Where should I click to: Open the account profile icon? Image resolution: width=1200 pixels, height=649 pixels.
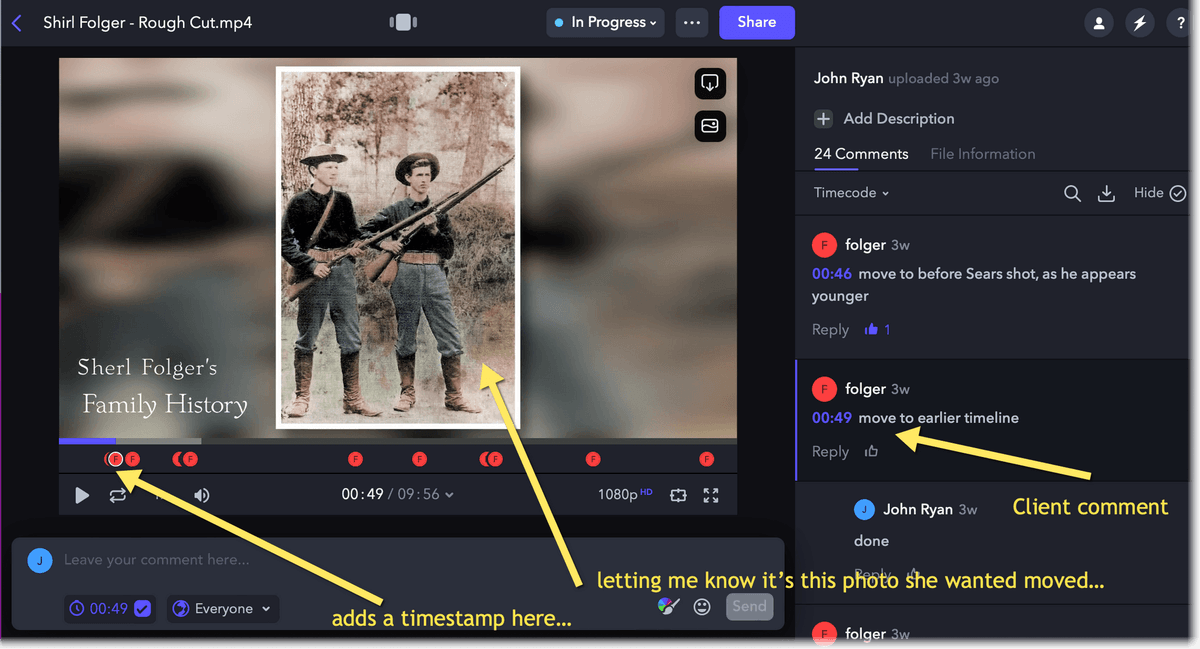[1099, 23]
